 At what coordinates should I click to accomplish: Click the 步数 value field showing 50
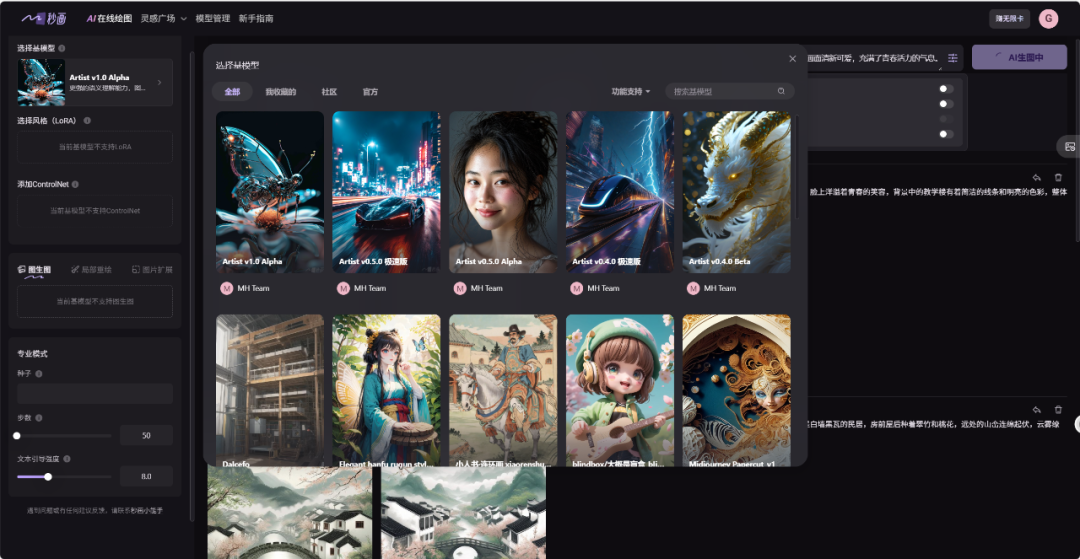pyautogui.click(x=146, y=436)
